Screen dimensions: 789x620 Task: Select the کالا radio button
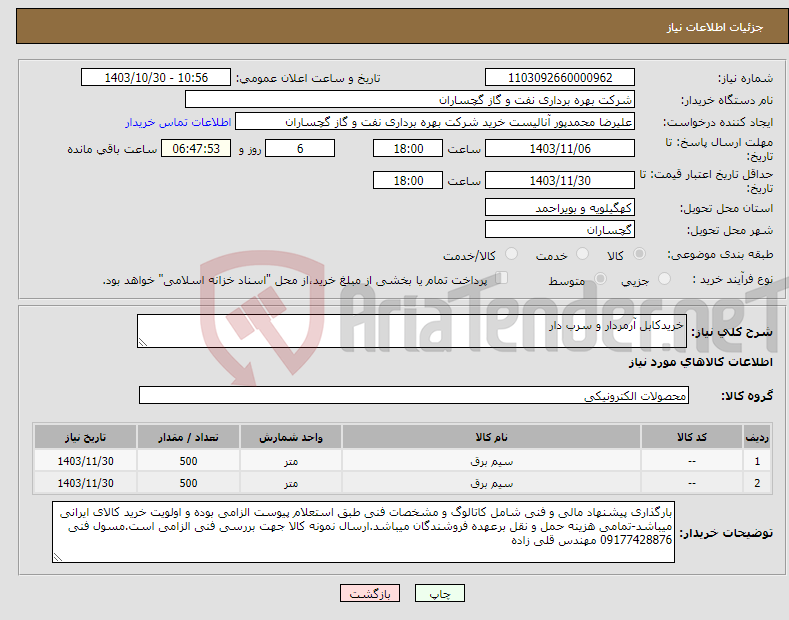point(640,254)
